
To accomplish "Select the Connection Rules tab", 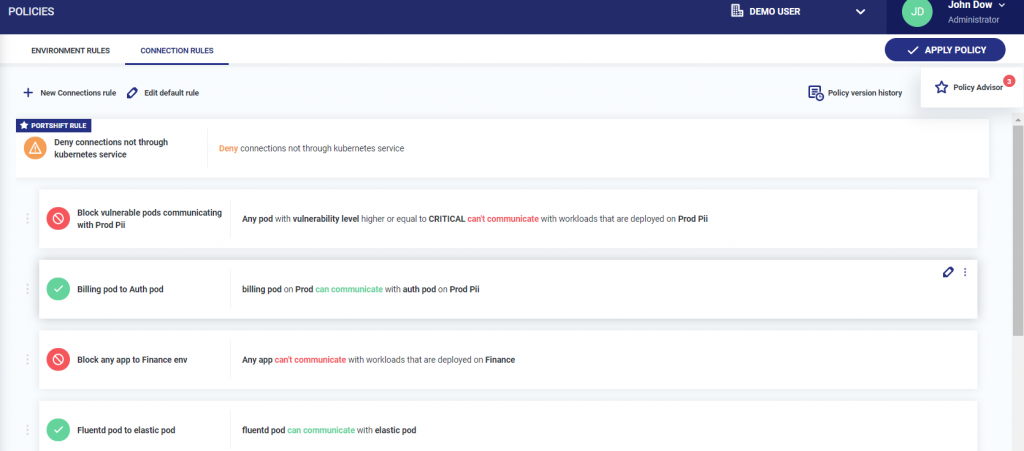I will [176, 50].
